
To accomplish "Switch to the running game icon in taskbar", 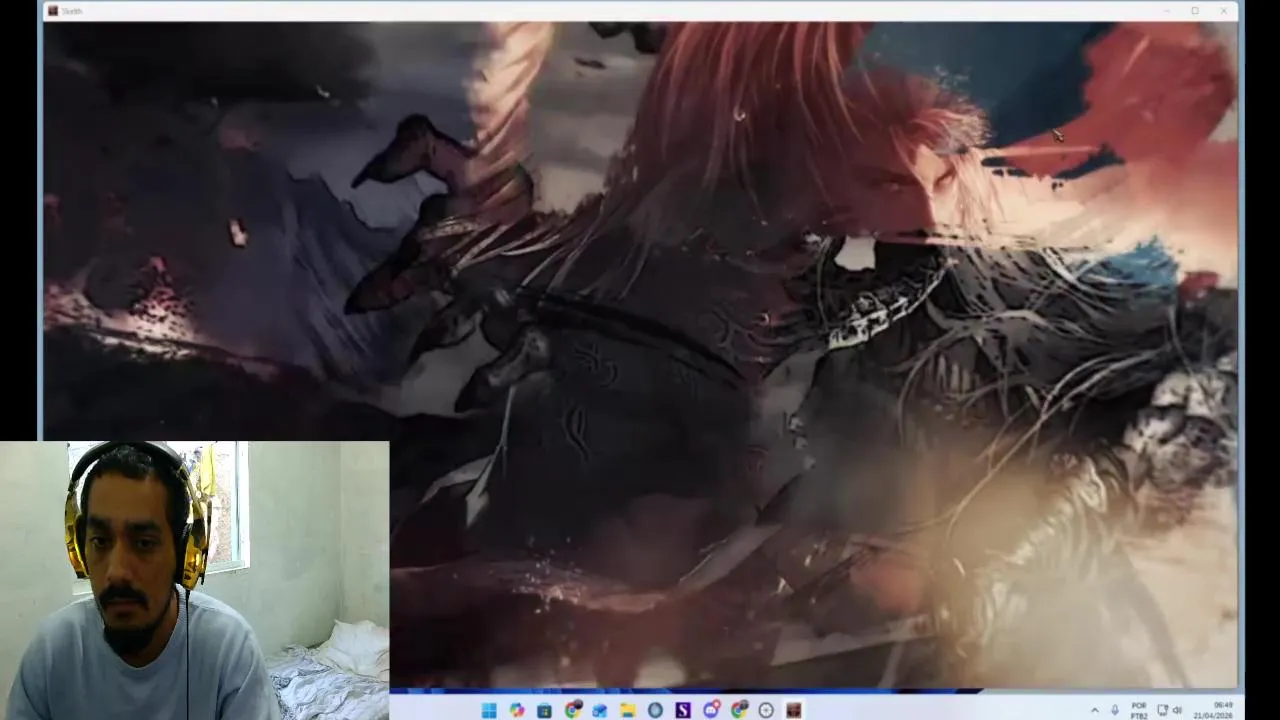I will [794, 710].
